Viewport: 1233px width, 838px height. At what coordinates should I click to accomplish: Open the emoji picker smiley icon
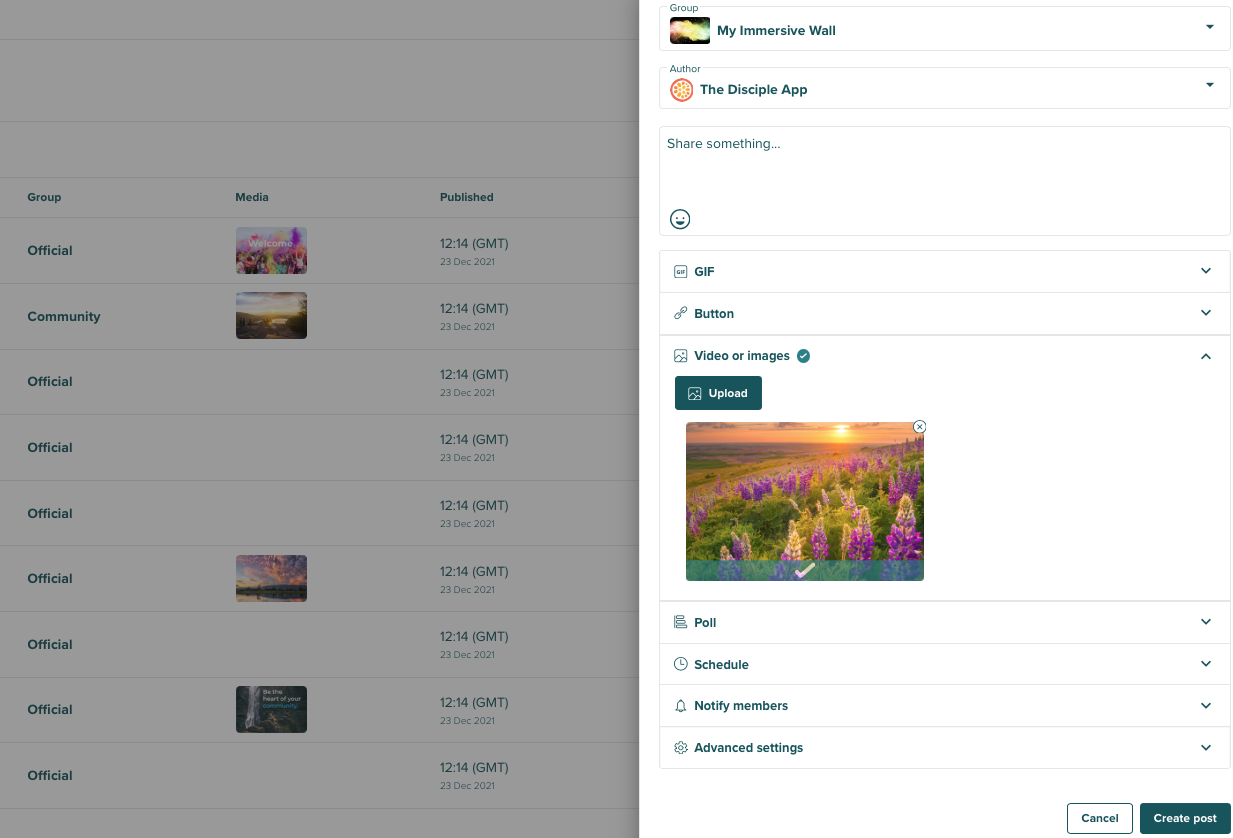[680, 219]
